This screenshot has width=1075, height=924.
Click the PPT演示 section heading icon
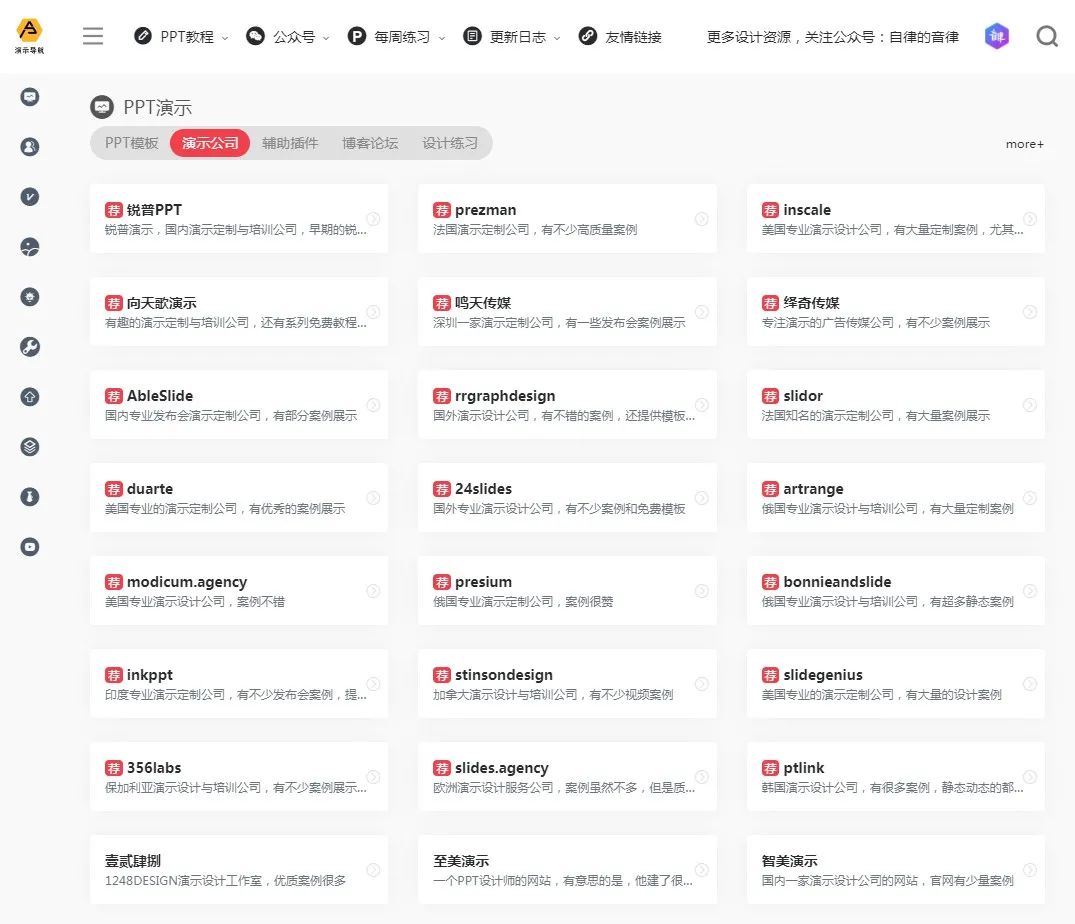102,107
